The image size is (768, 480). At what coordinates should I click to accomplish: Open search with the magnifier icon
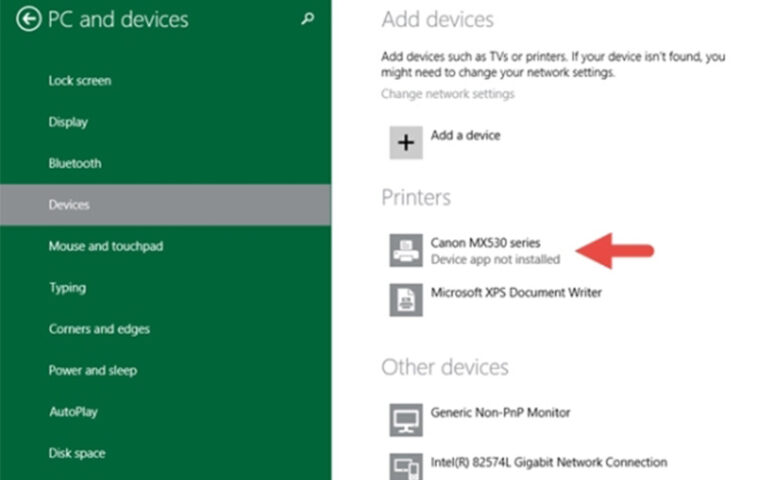click(308, 19)
